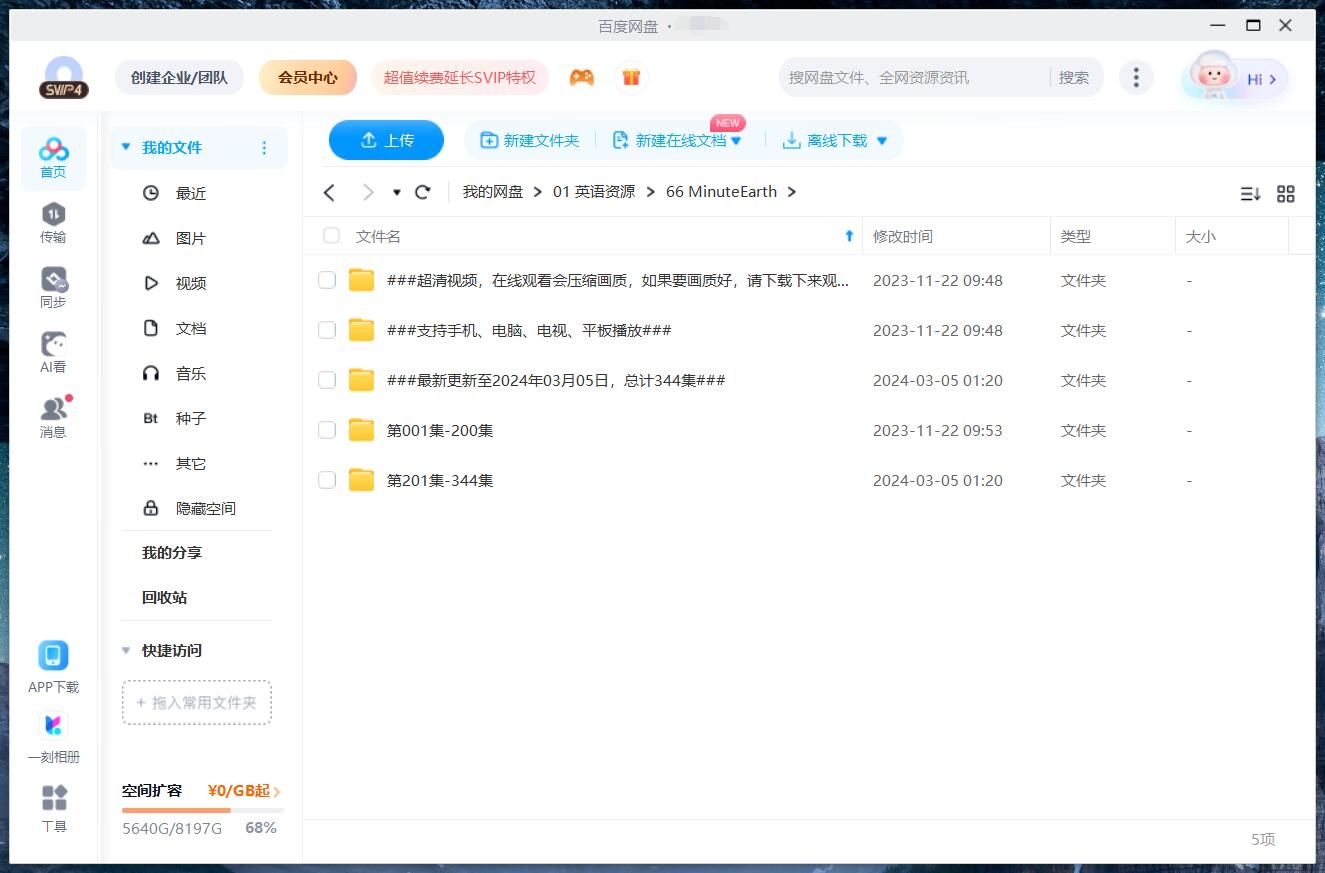Click the 音乐 headphones icon
Viewport: 1325px width, 873px height.
pyautogui.click(x=151, y=373)
